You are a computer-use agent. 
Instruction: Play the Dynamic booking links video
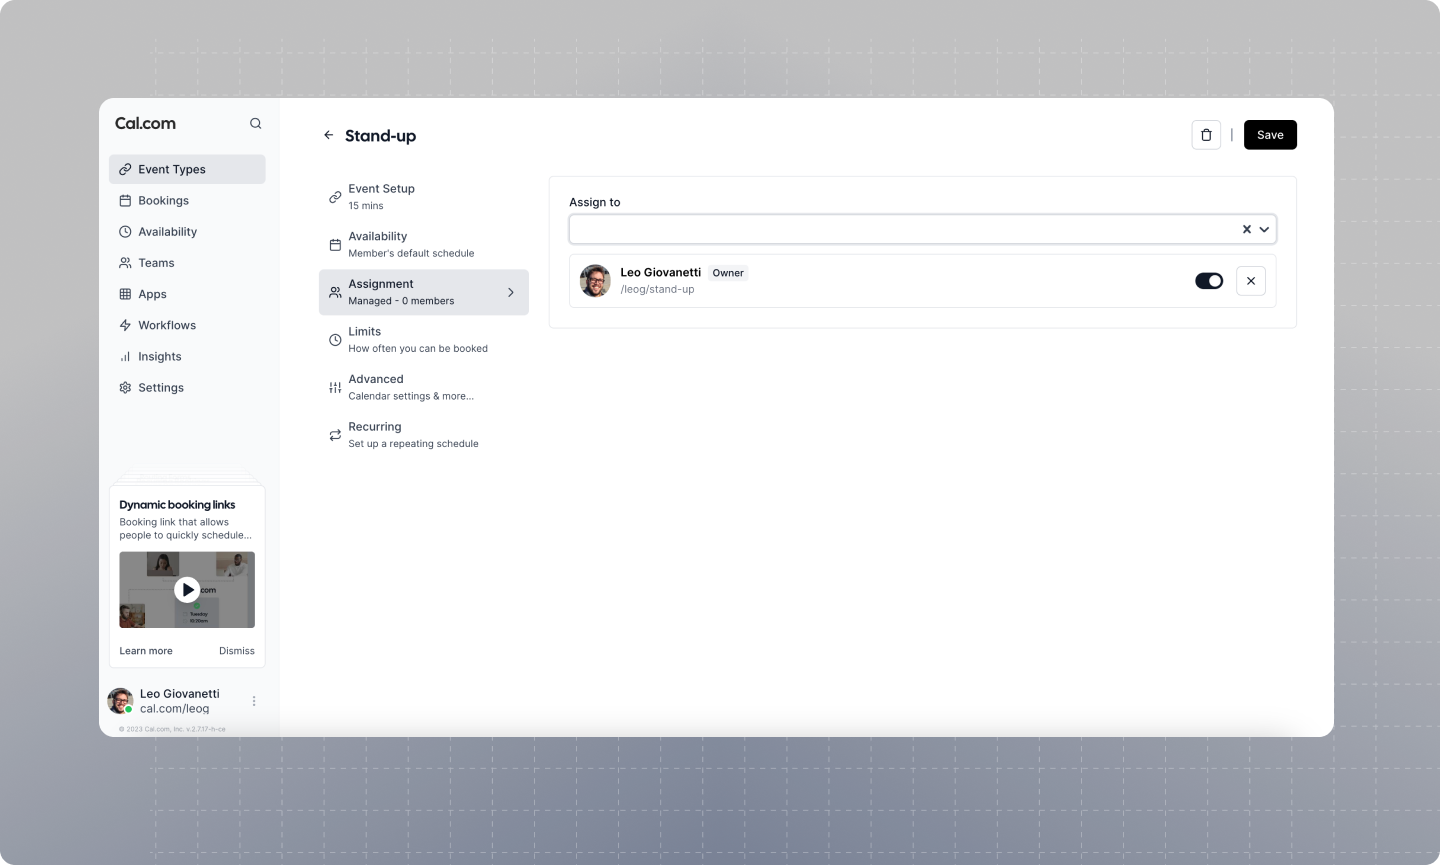click(187, 590)
